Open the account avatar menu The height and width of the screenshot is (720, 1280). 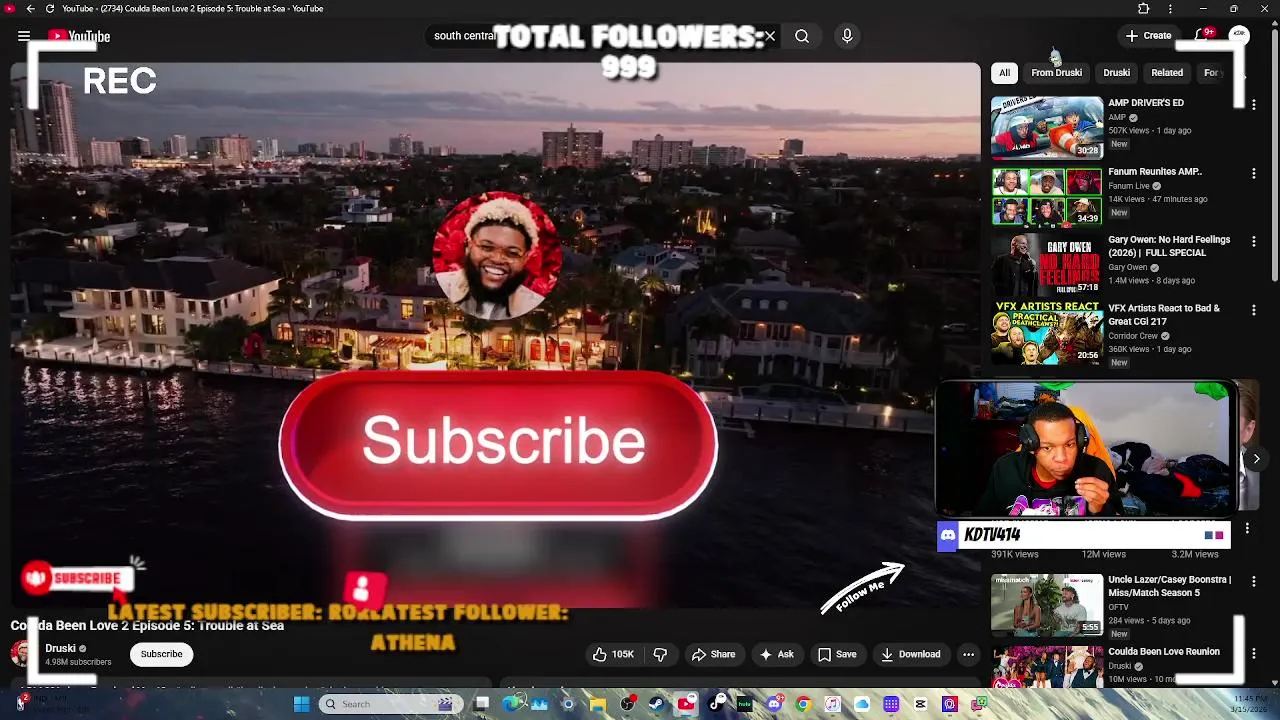point(1239,35)
